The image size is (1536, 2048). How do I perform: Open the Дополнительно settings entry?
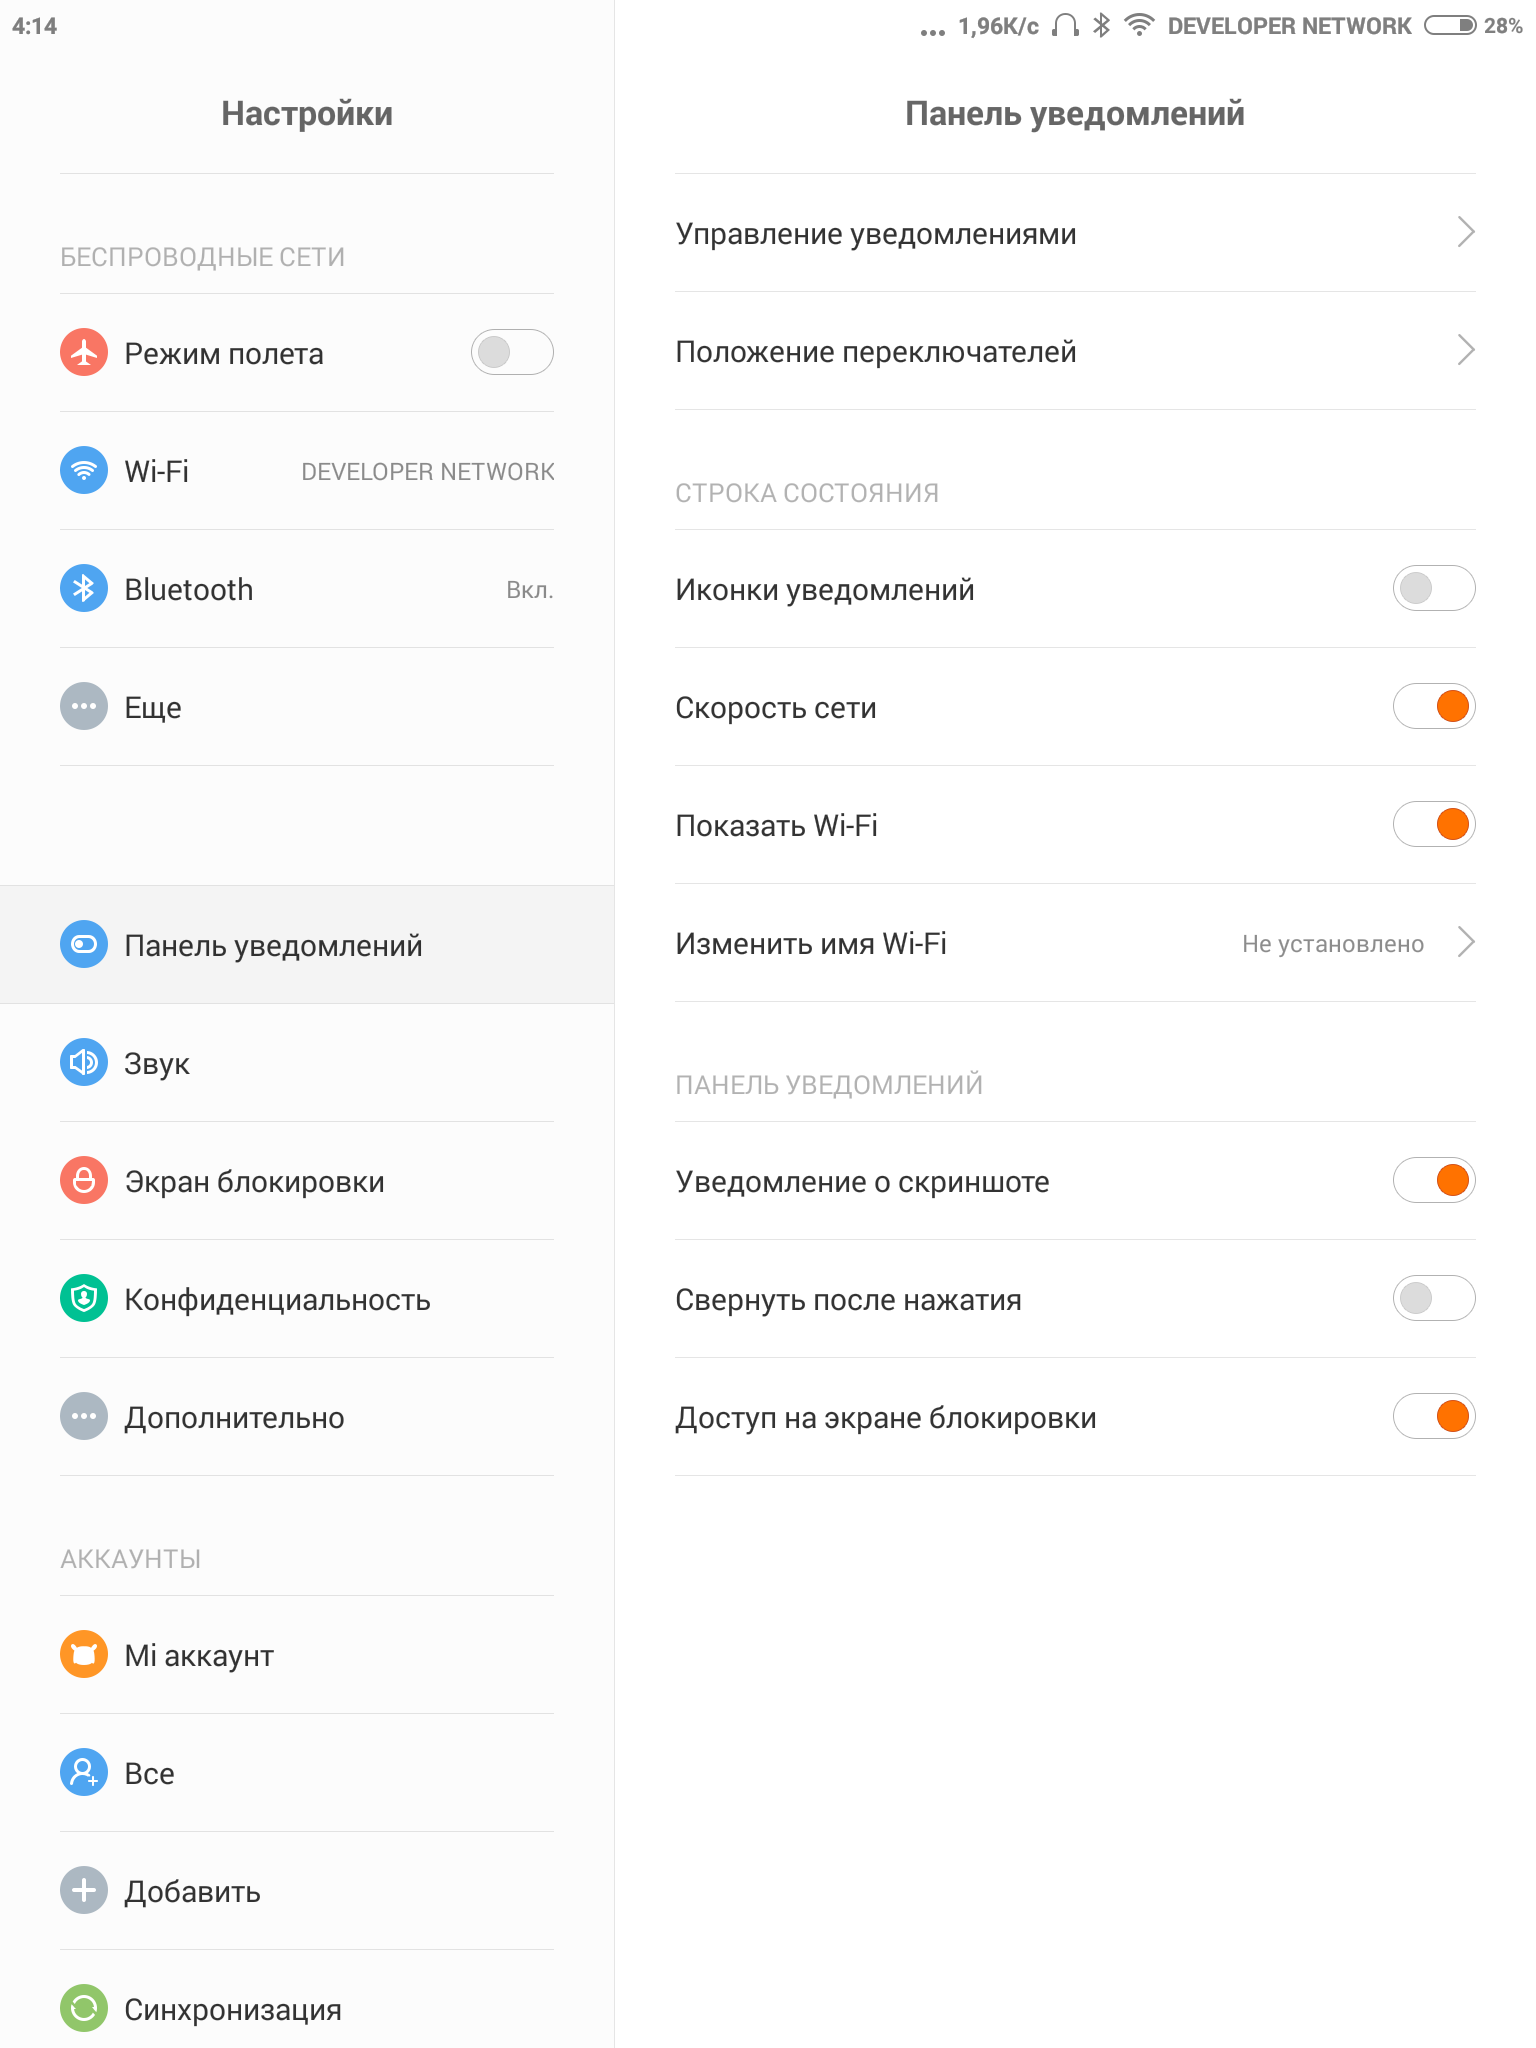click(x=307, y=1417)
